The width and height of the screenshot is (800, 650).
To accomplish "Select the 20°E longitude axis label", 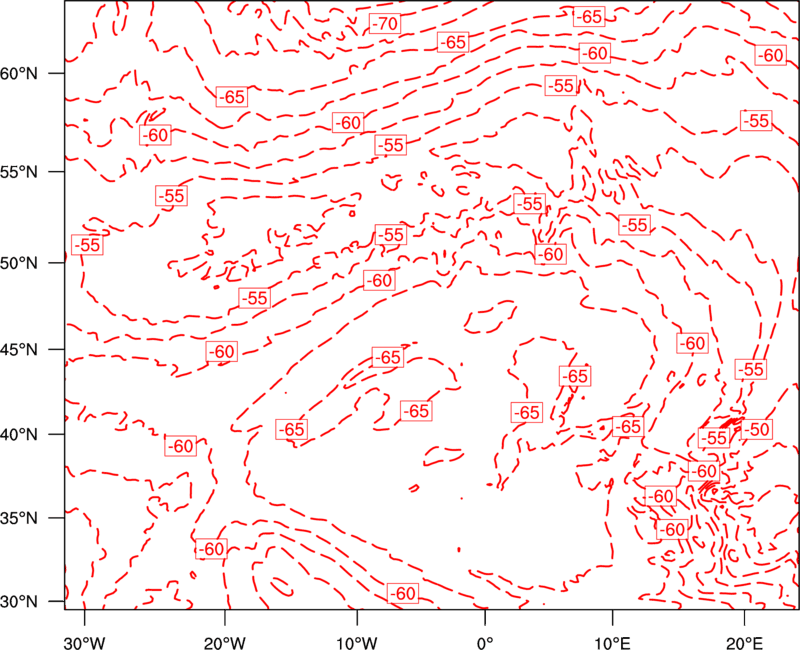I will (744, 643).
